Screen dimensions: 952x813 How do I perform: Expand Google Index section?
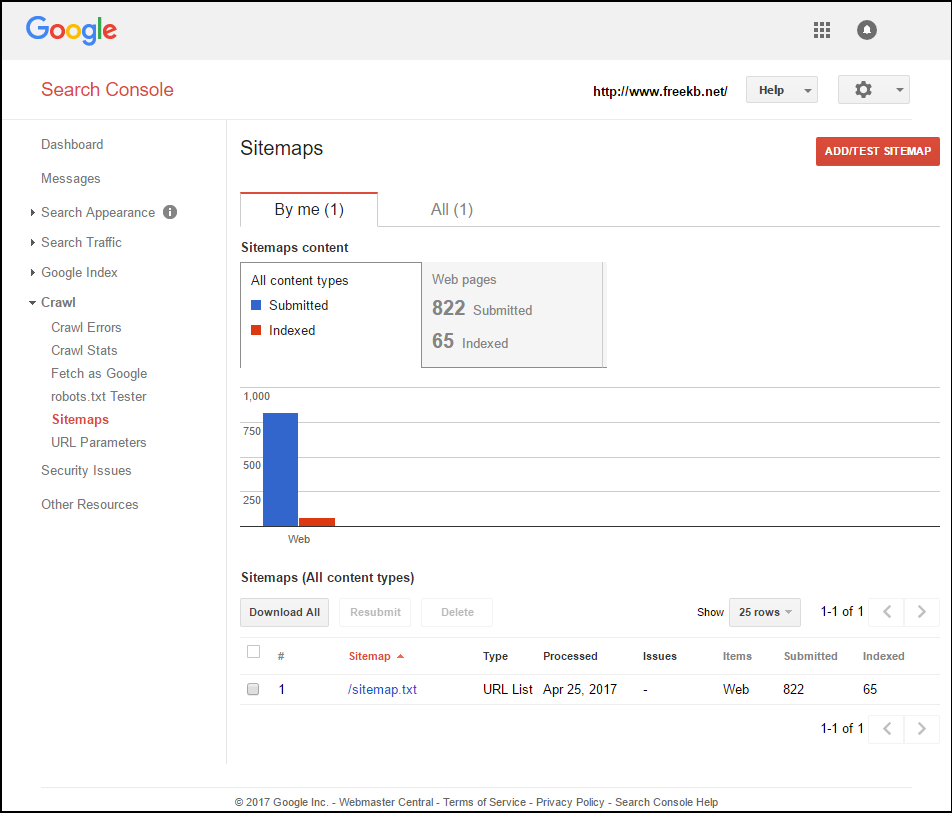[x=32, y=273]
